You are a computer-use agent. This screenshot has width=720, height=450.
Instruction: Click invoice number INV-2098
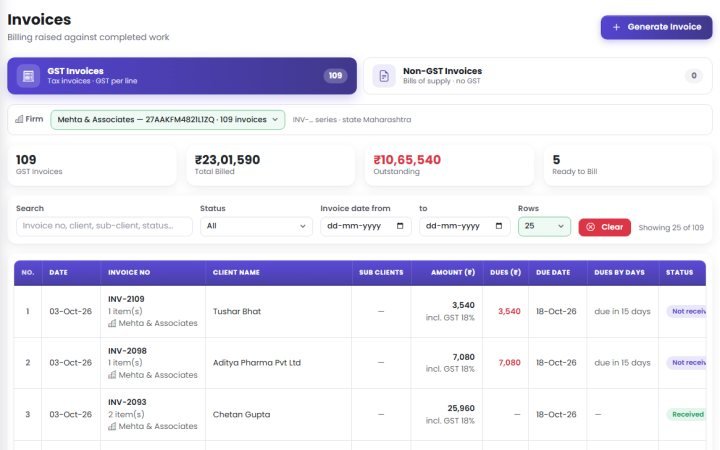click(127, 351)
